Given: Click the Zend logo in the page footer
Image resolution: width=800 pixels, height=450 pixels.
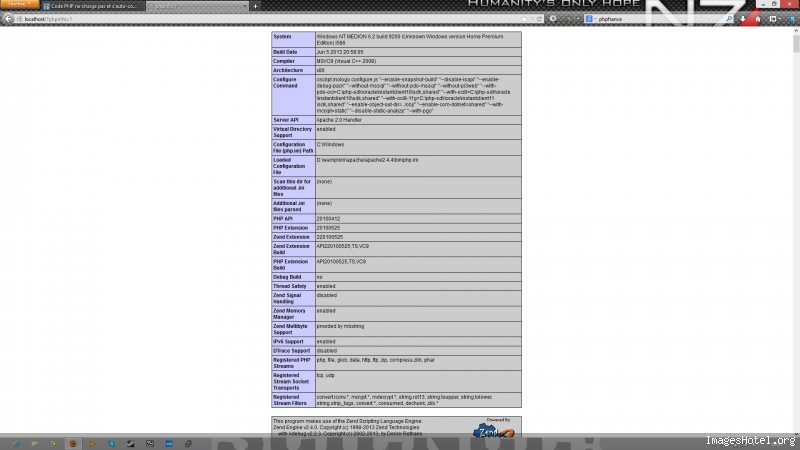Looking at the screenshot, I should [x=493, y=432].
